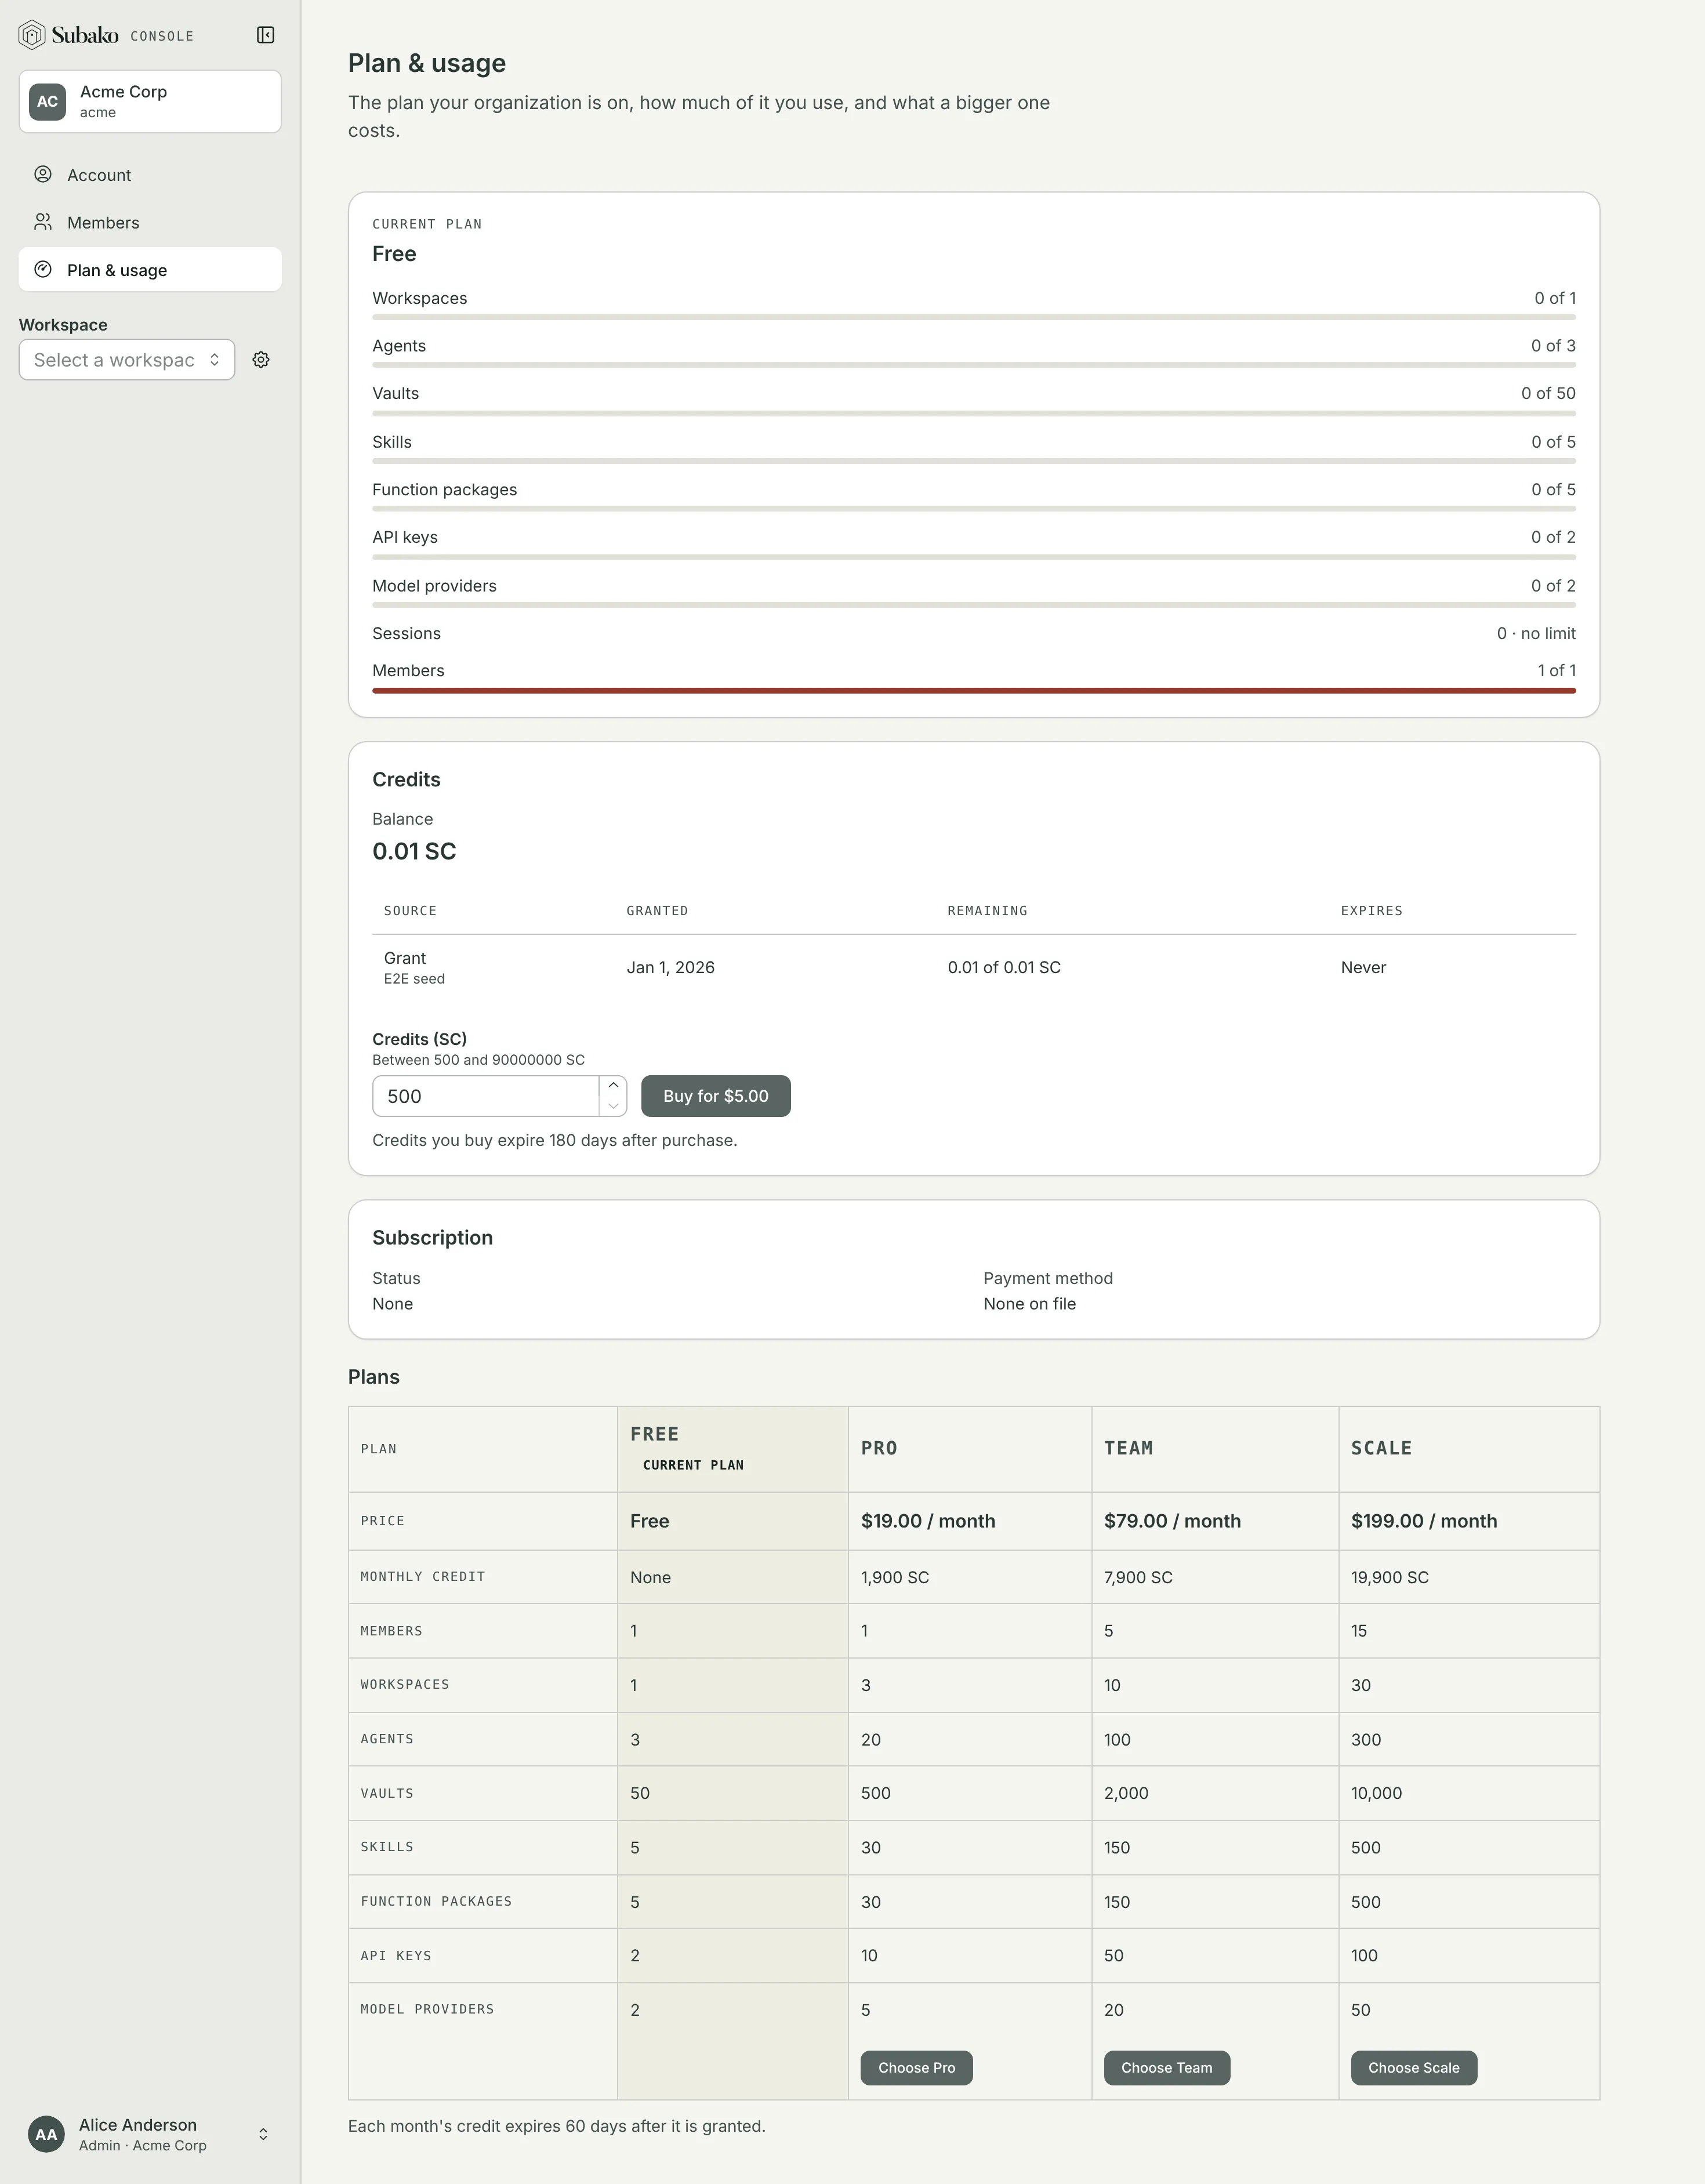Click the Account person icon

tap(43, 174)
